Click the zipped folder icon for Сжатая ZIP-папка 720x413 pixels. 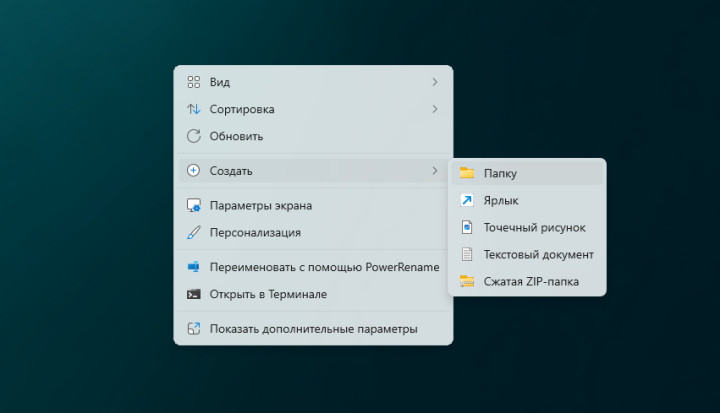coord(467,281)
